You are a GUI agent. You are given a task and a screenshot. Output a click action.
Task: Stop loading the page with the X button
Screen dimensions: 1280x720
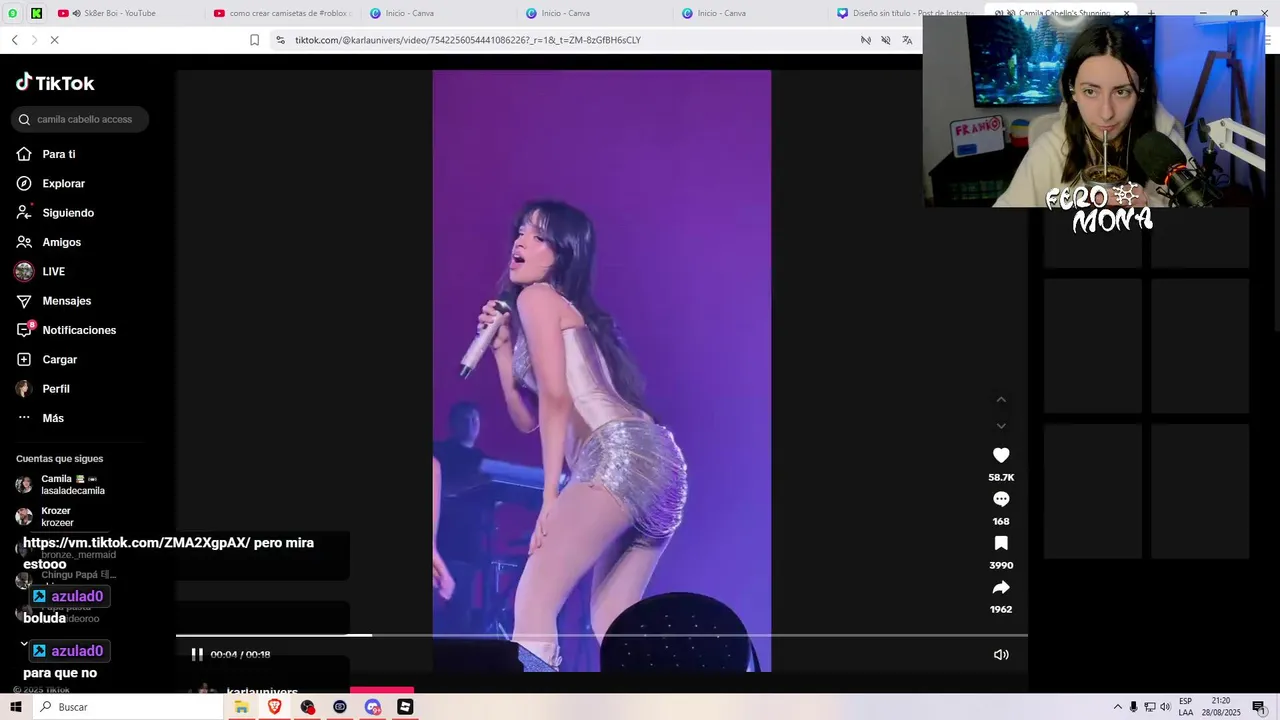click(x=54, y=40)
